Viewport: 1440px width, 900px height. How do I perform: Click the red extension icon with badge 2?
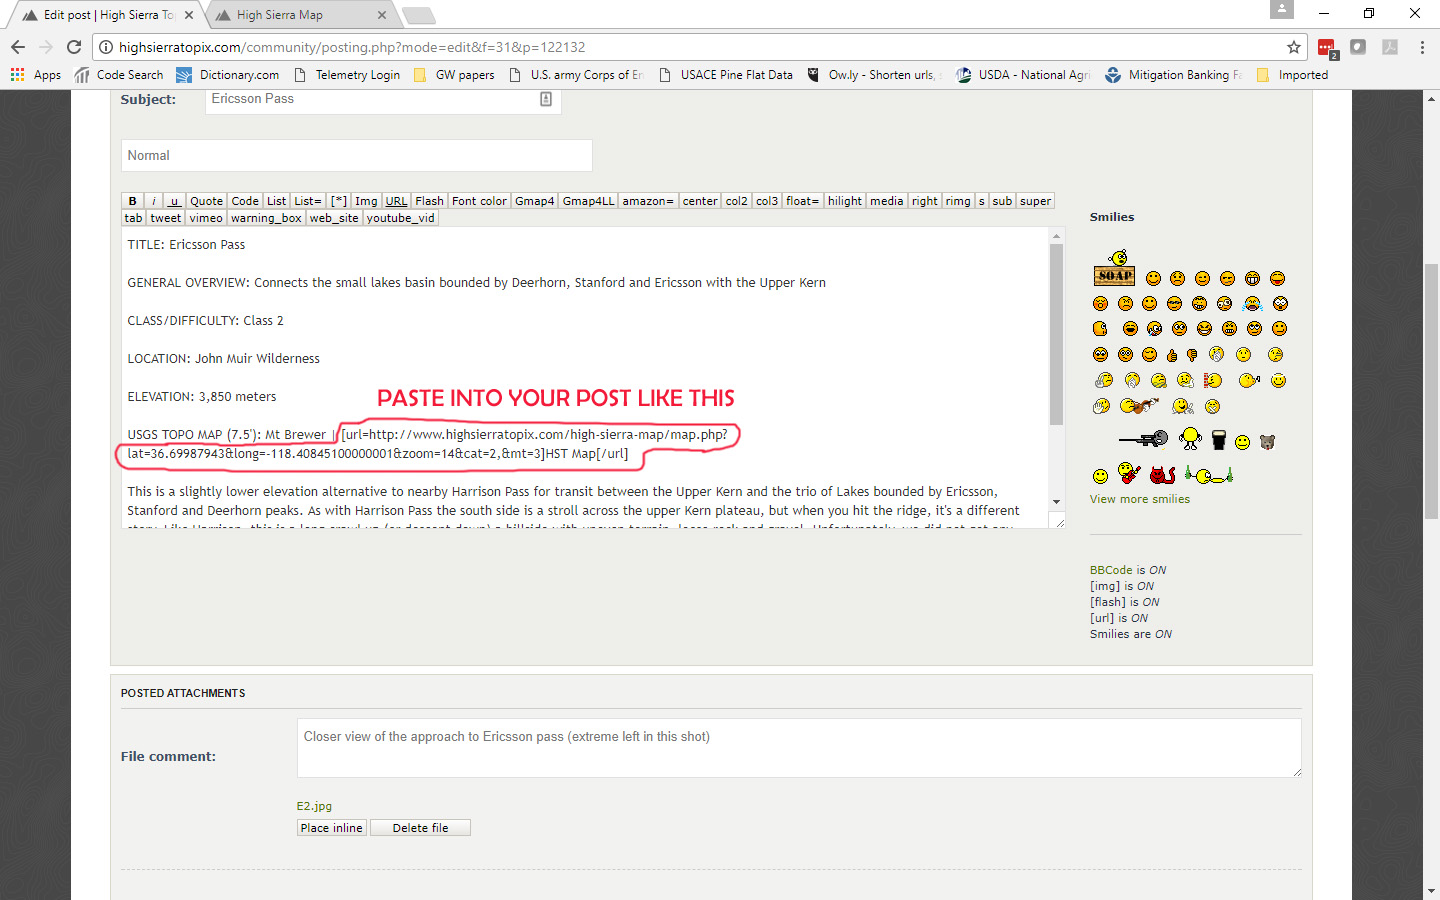click(1327, 48)
